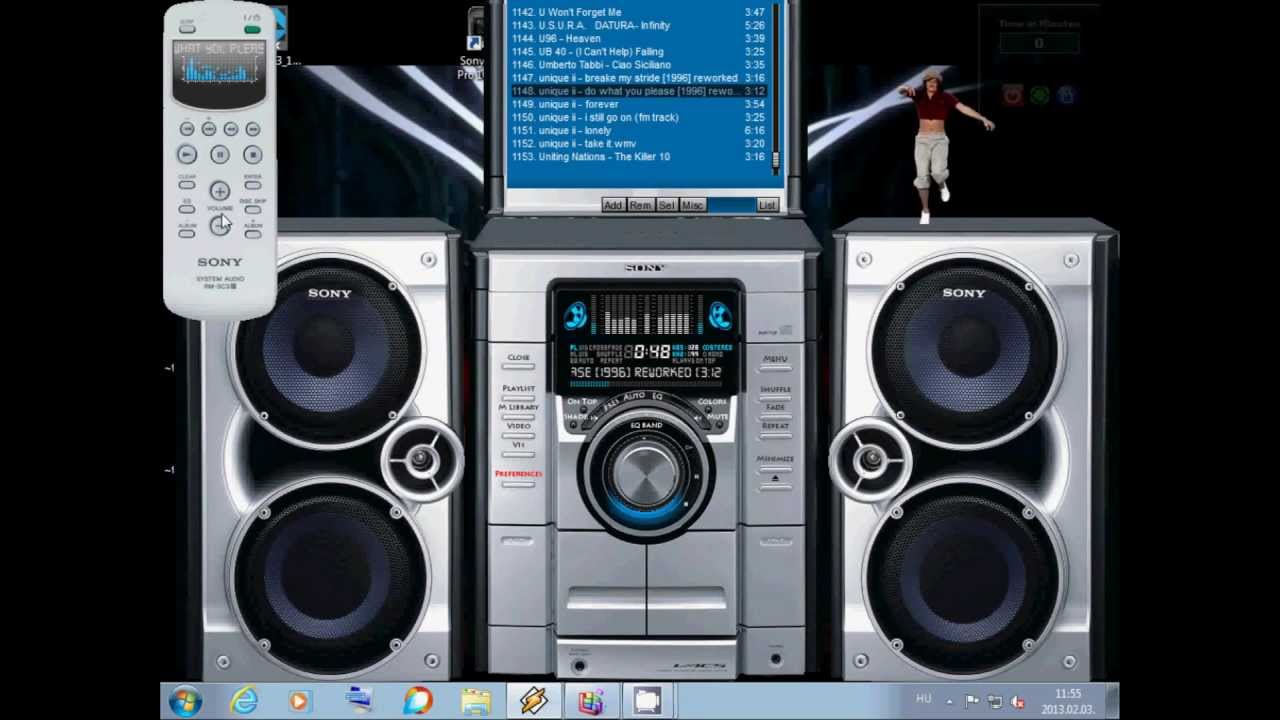Screen dimensions: 1280x720
Task: Click the remote's green power button
Action: coord(252,29)
